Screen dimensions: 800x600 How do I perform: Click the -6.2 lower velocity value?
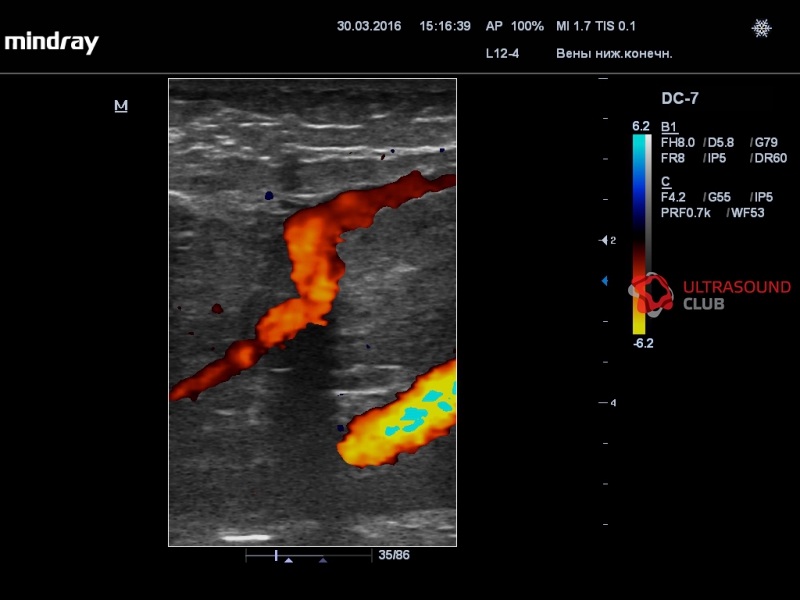643,343
